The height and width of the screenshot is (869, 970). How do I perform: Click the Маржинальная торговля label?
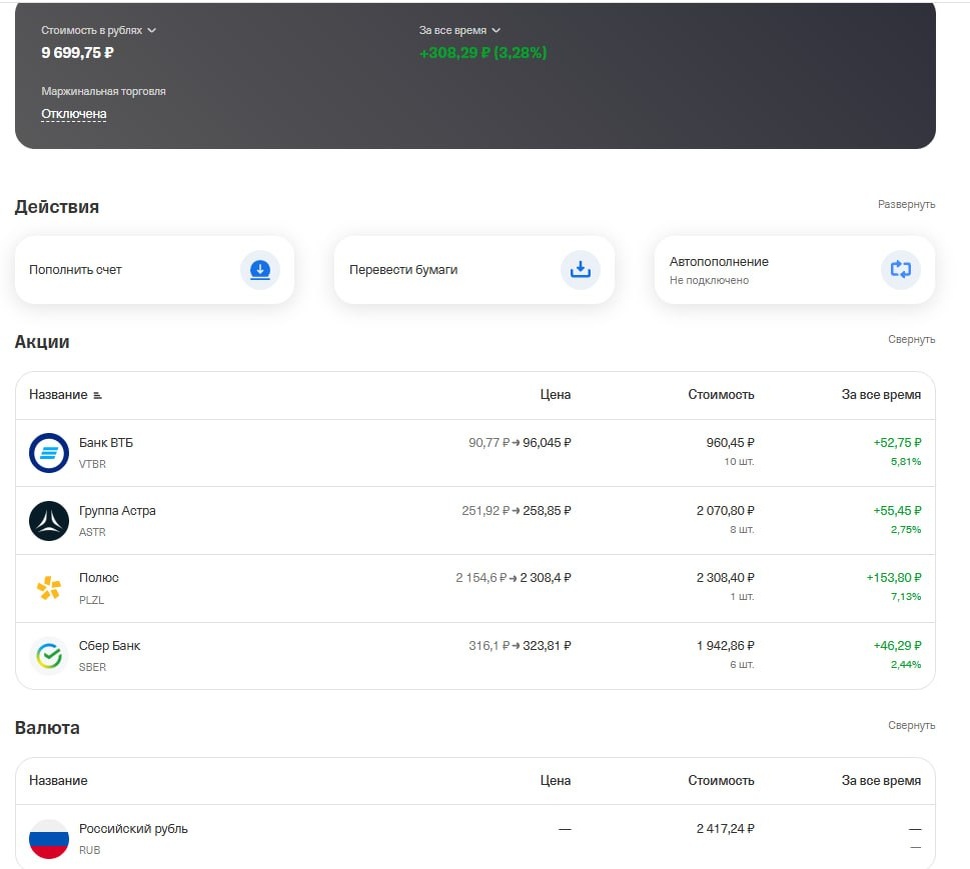tap(103, 92)
